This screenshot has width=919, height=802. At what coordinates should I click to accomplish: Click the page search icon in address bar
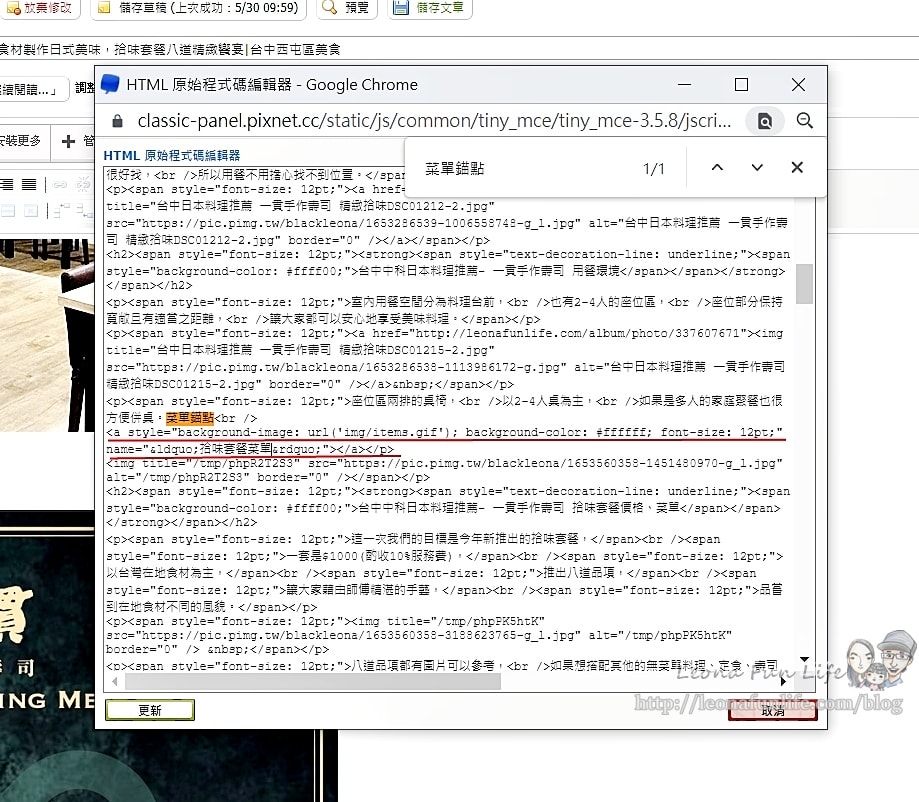coord(765,121)
